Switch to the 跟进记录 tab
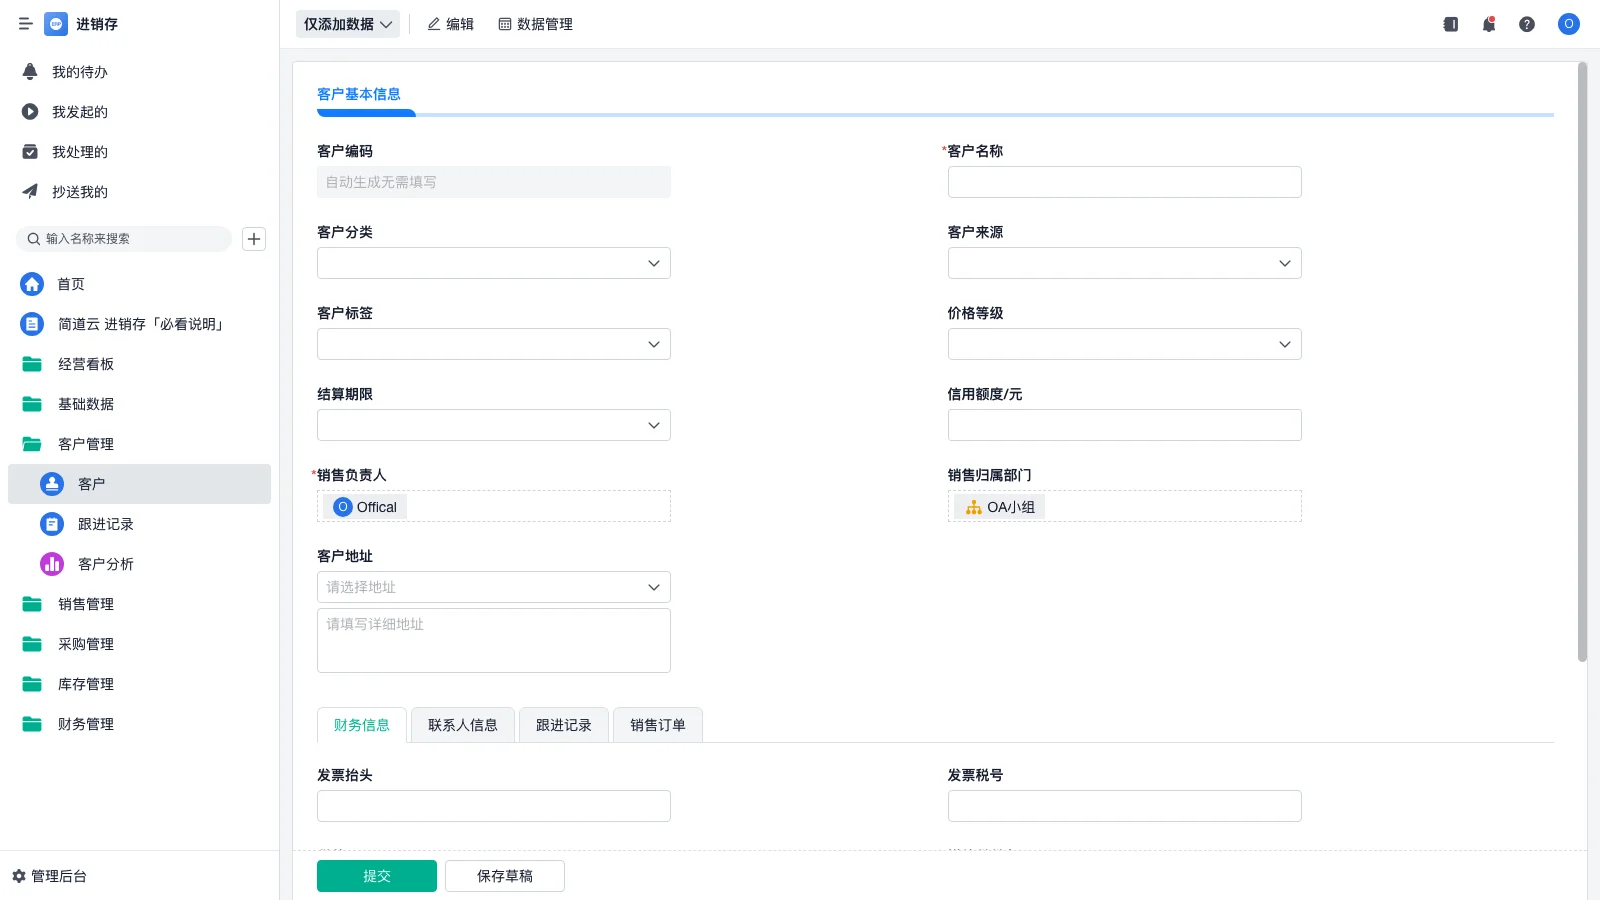Screen dimensions: 1600x900 564,725
